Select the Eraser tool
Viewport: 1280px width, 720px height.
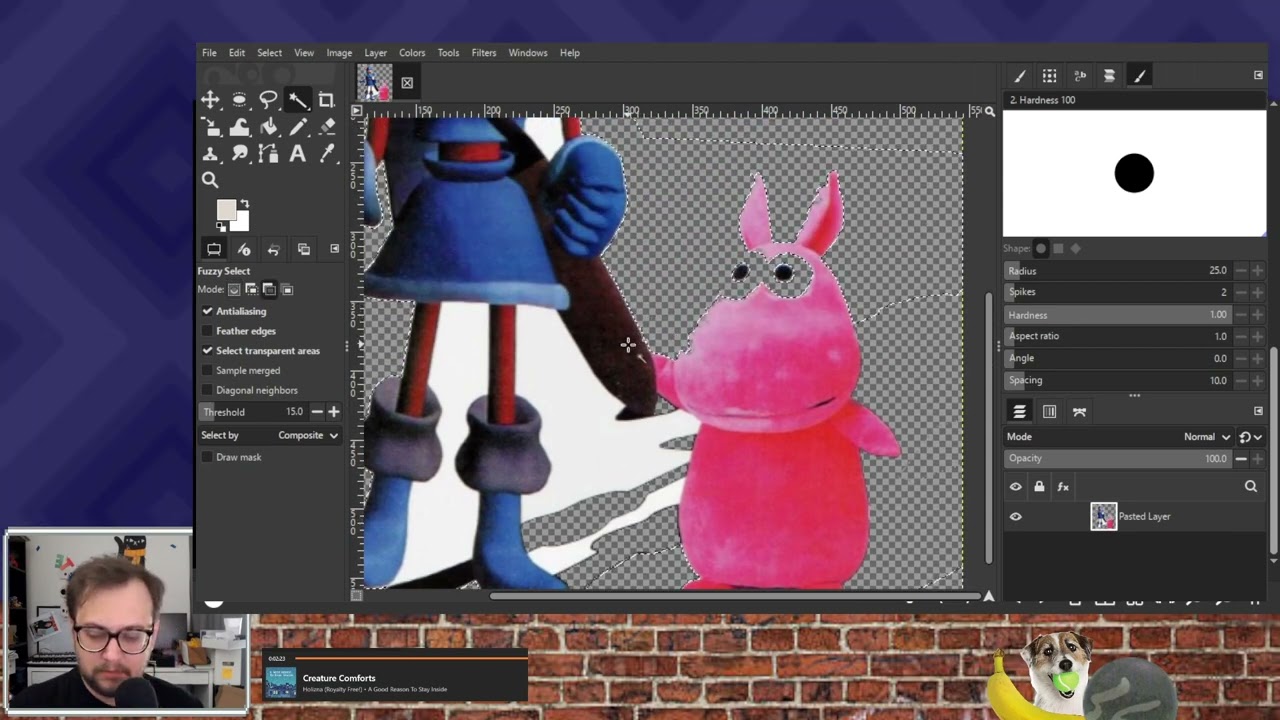(326, 127)
